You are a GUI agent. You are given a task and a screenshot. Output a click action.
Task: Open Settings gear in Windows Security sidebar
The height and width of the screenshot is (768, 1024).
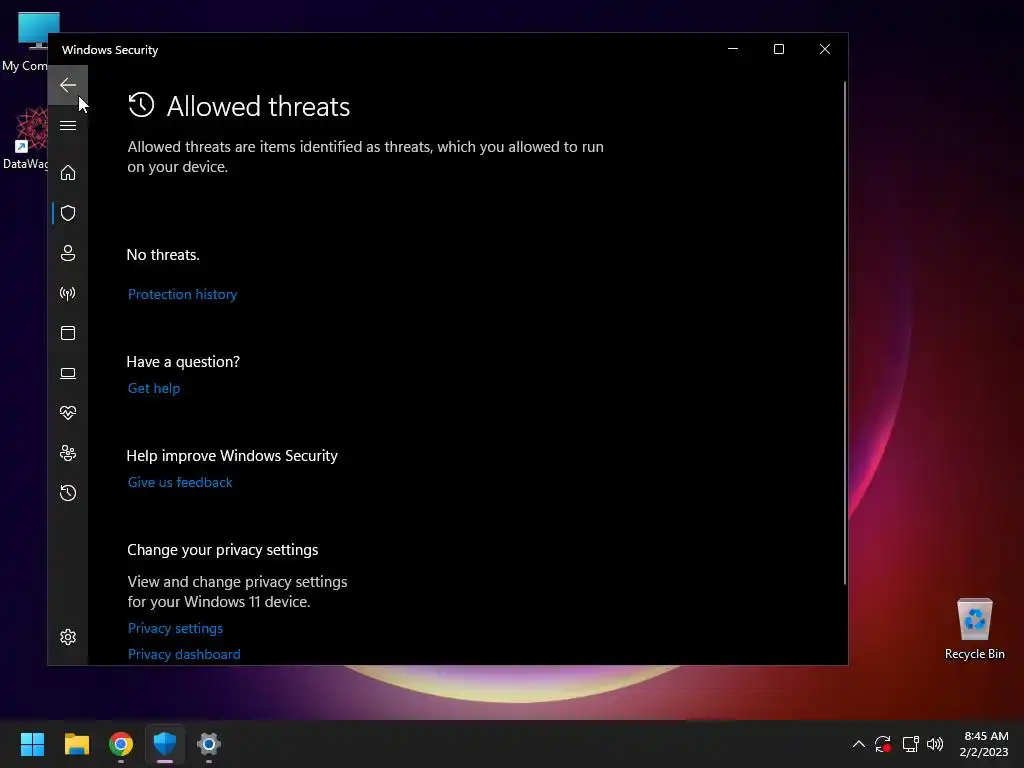(x=68, y=637)
